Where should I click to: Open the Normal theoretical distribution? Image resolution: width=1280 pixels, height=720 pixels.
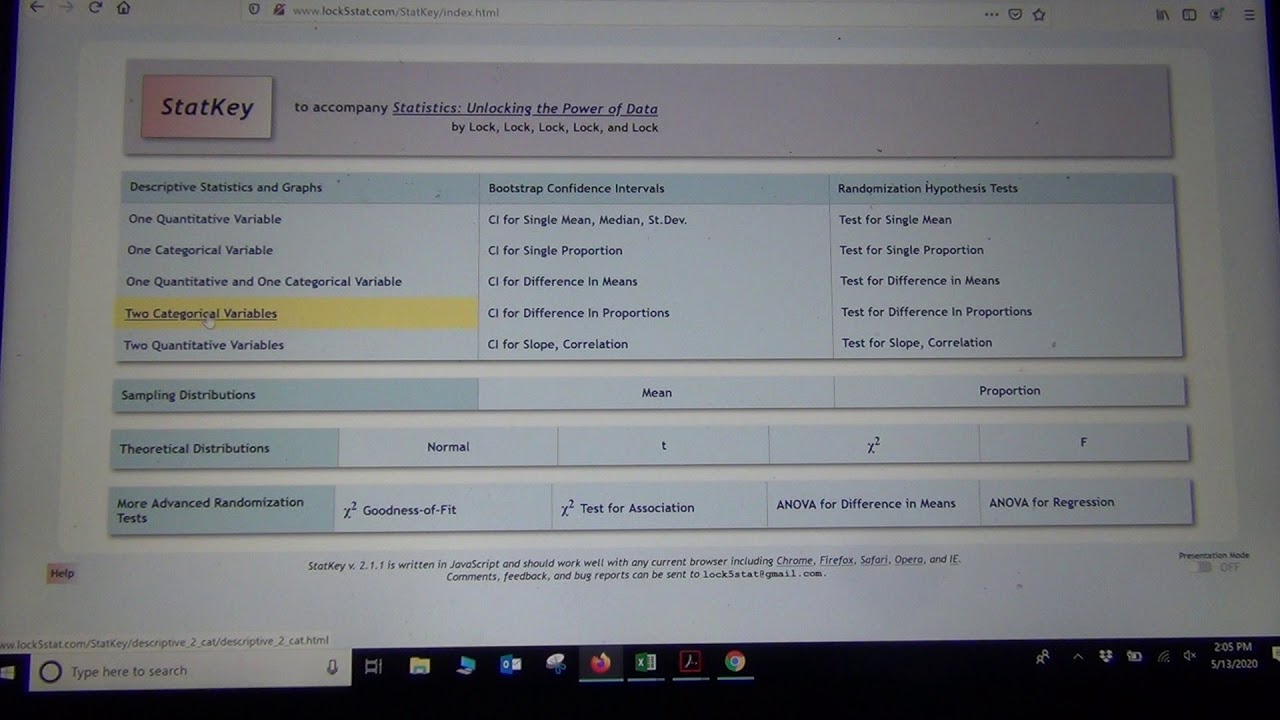point(448,447)
